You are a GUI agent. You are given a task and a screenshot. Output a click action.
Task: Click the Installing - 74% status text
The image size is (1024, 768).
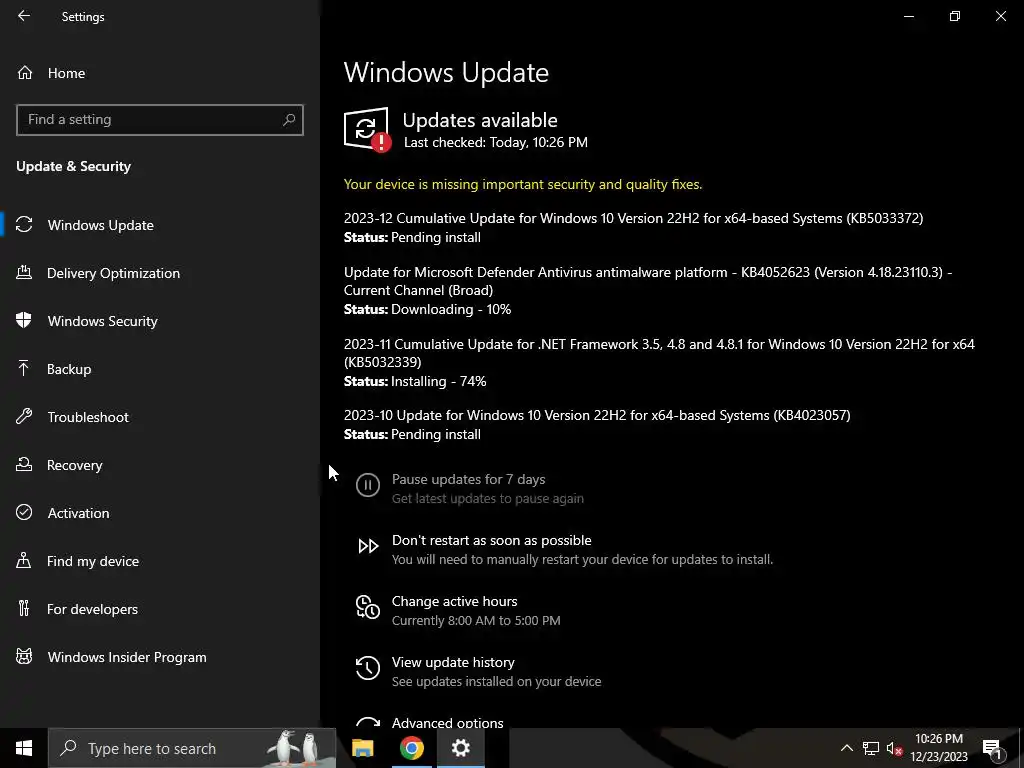438,381
